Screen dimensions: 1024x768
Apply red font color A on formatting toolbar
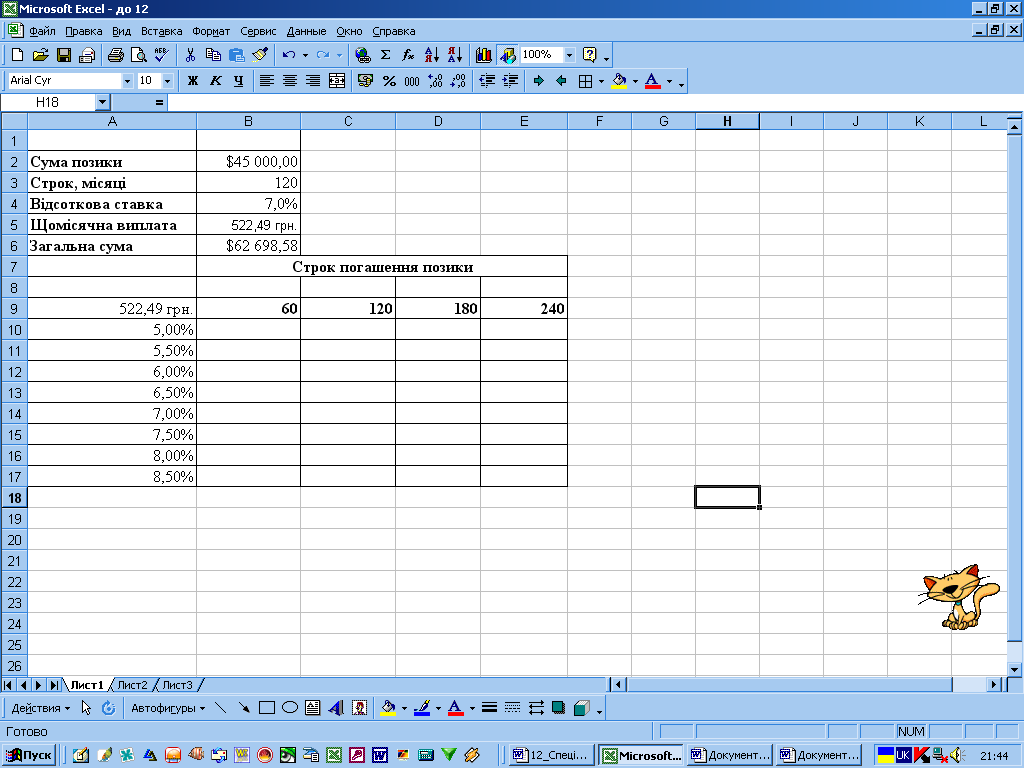(x=652, y=81)
